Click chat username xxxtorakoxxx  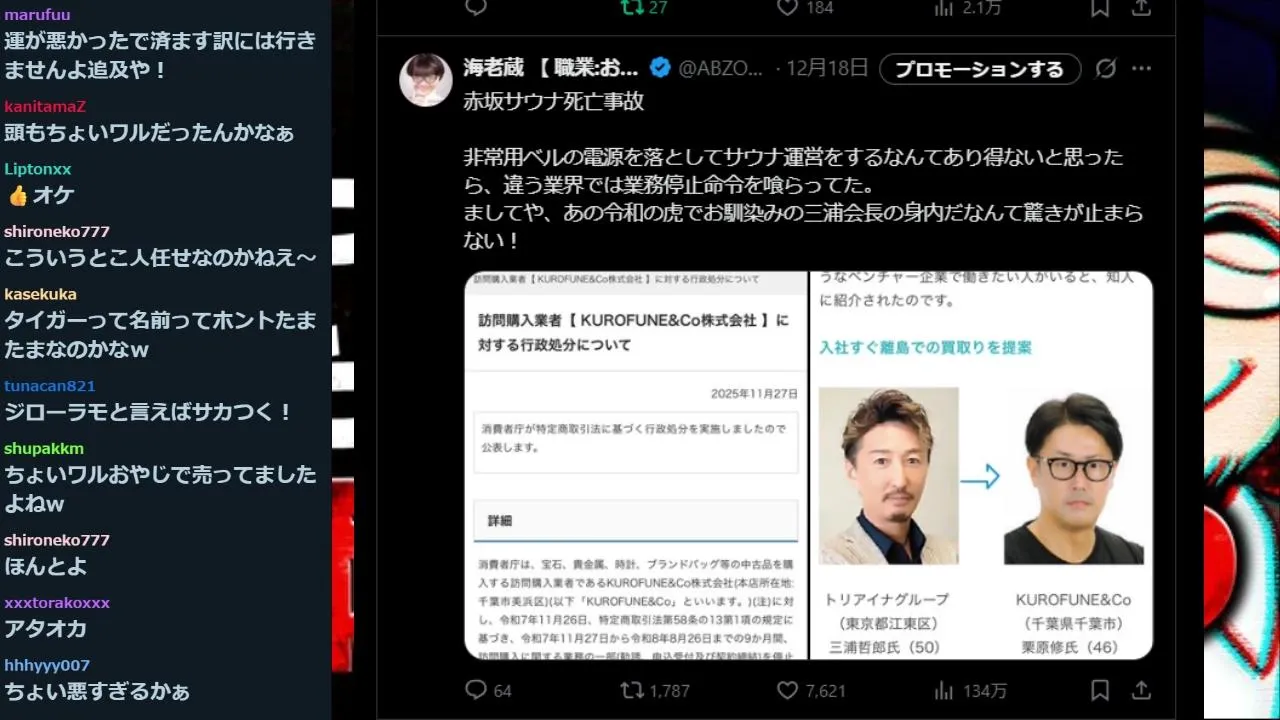(57, 603)
